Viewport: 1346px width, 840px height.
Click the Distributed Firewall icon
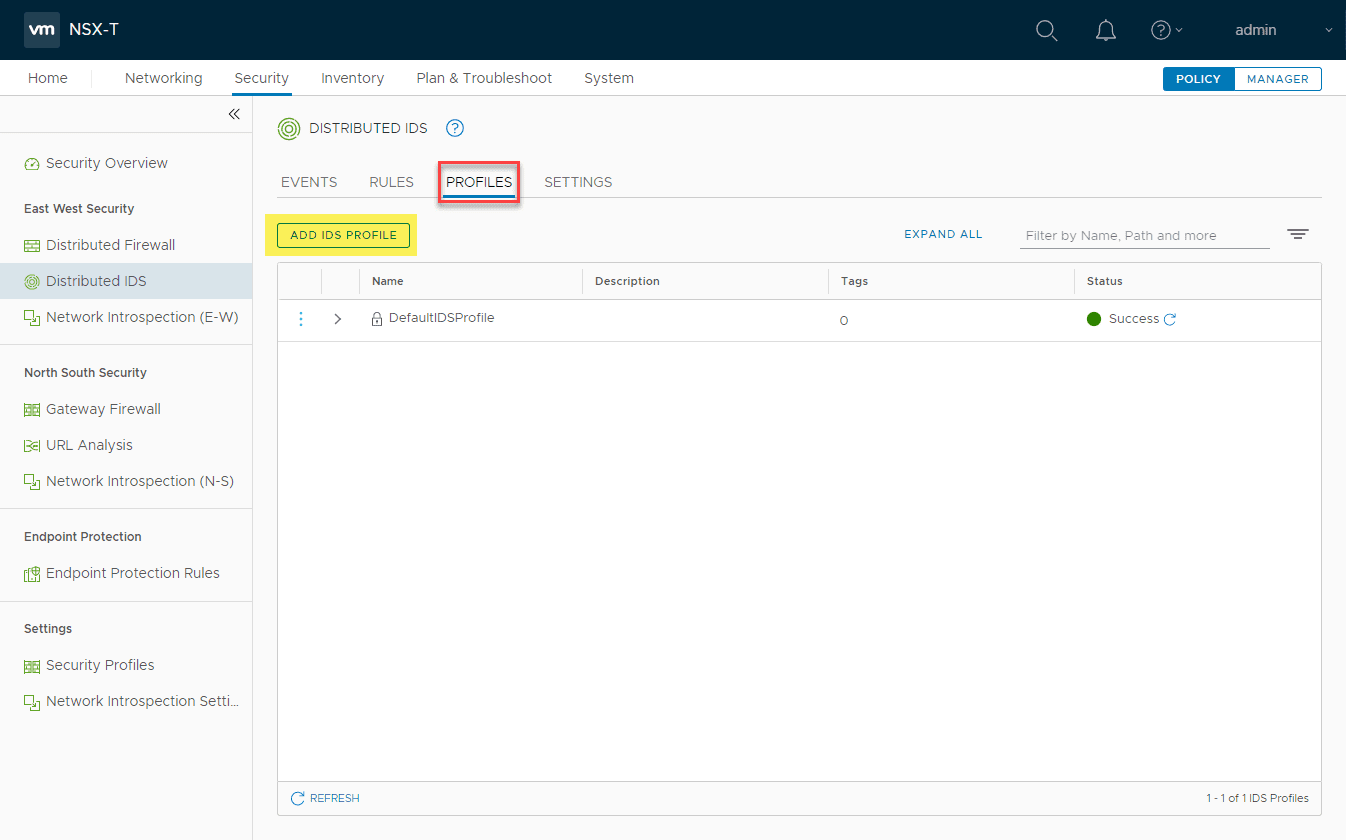coord(32,246)
